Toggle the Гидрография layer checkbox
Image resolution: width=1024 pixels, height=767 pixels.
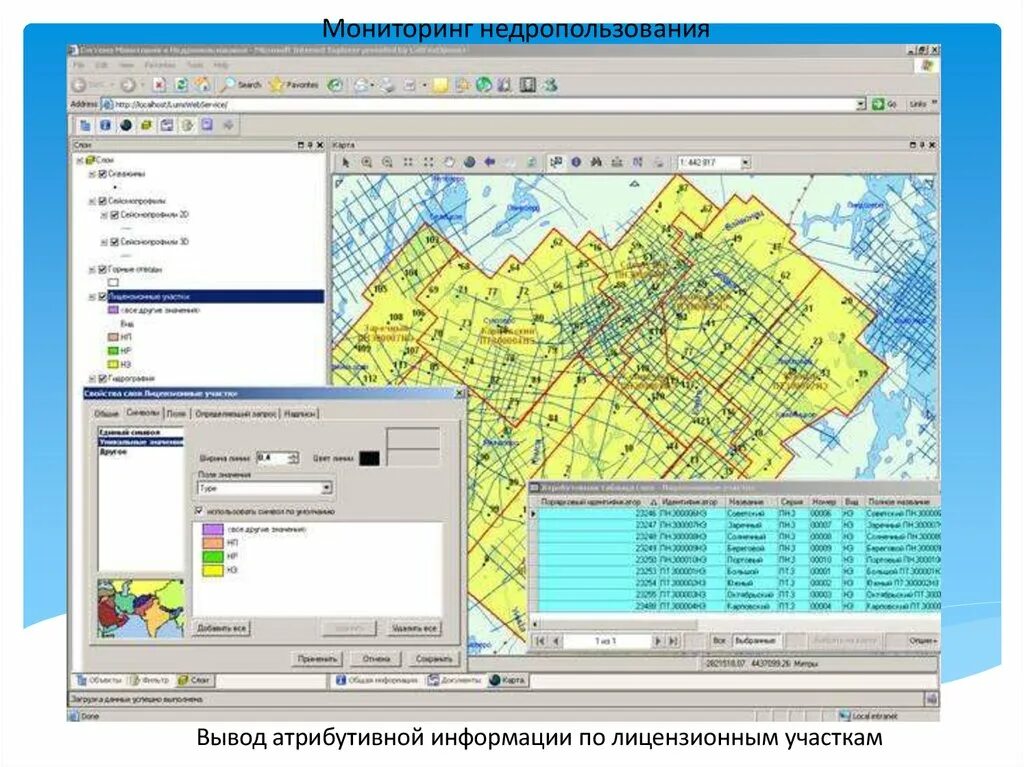(x=102, y=378)
